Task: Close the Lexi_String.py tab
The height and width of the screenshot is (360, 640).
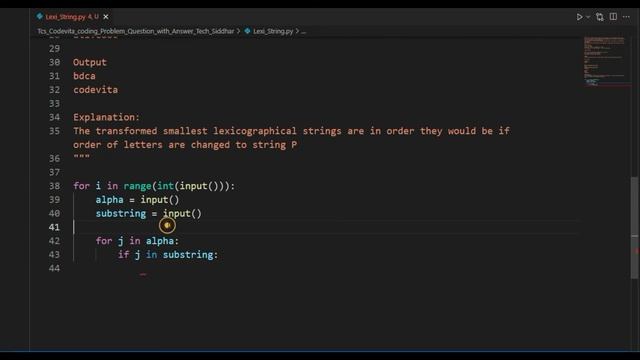Action: click(x=106, y=17)
